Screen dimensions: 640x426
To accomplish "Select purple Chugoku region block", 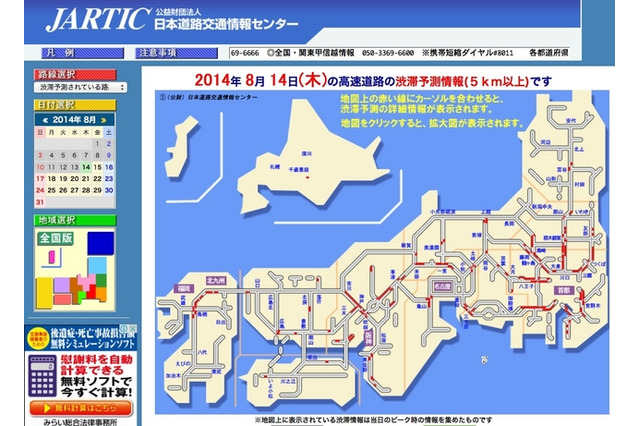I will [62, 285].
